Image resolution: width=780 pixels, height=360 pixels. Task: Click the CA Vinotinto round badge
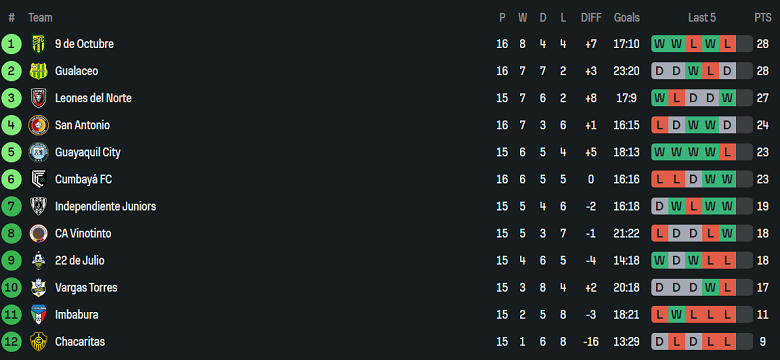click(x=38, y=234)
